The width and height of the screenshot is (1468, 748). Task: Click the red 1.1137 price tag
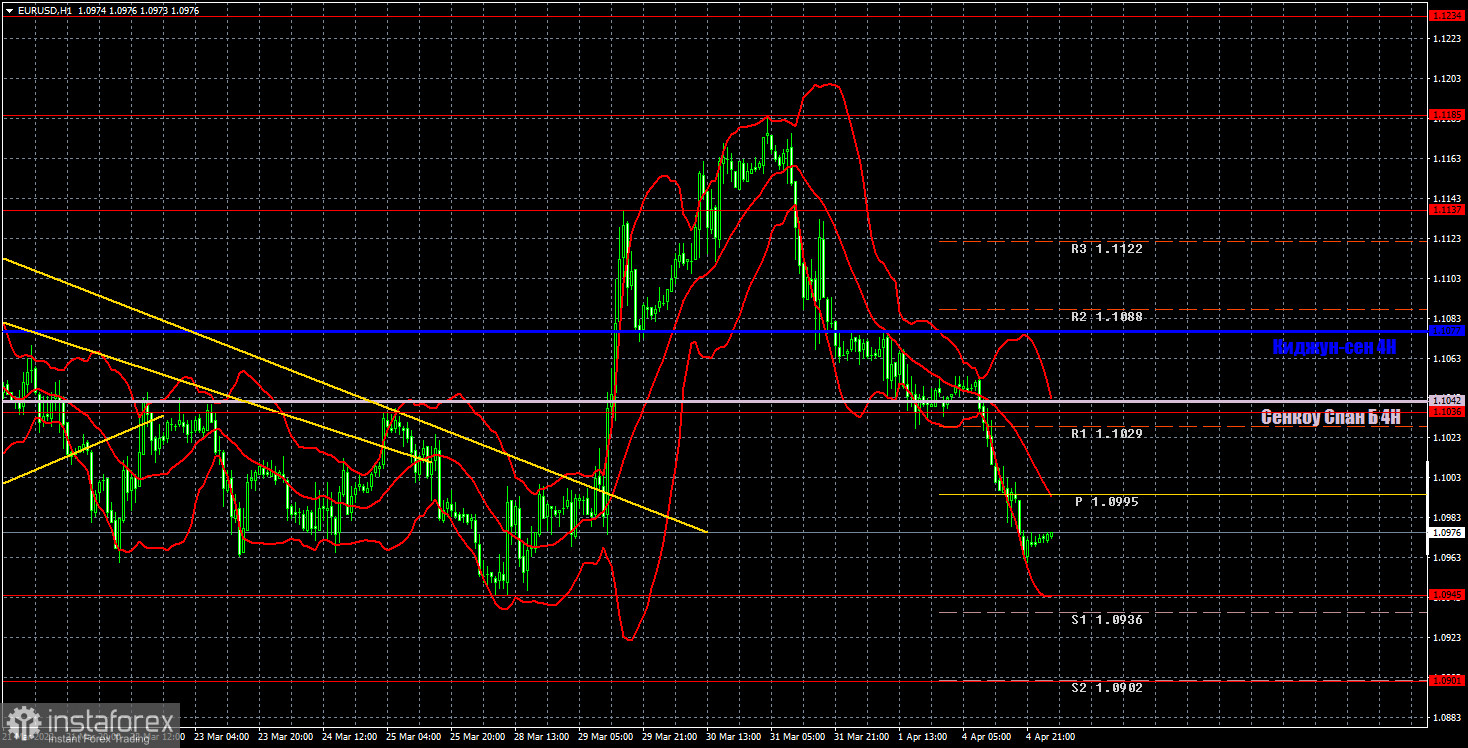pyautogui.click(x=1448, y=210)
